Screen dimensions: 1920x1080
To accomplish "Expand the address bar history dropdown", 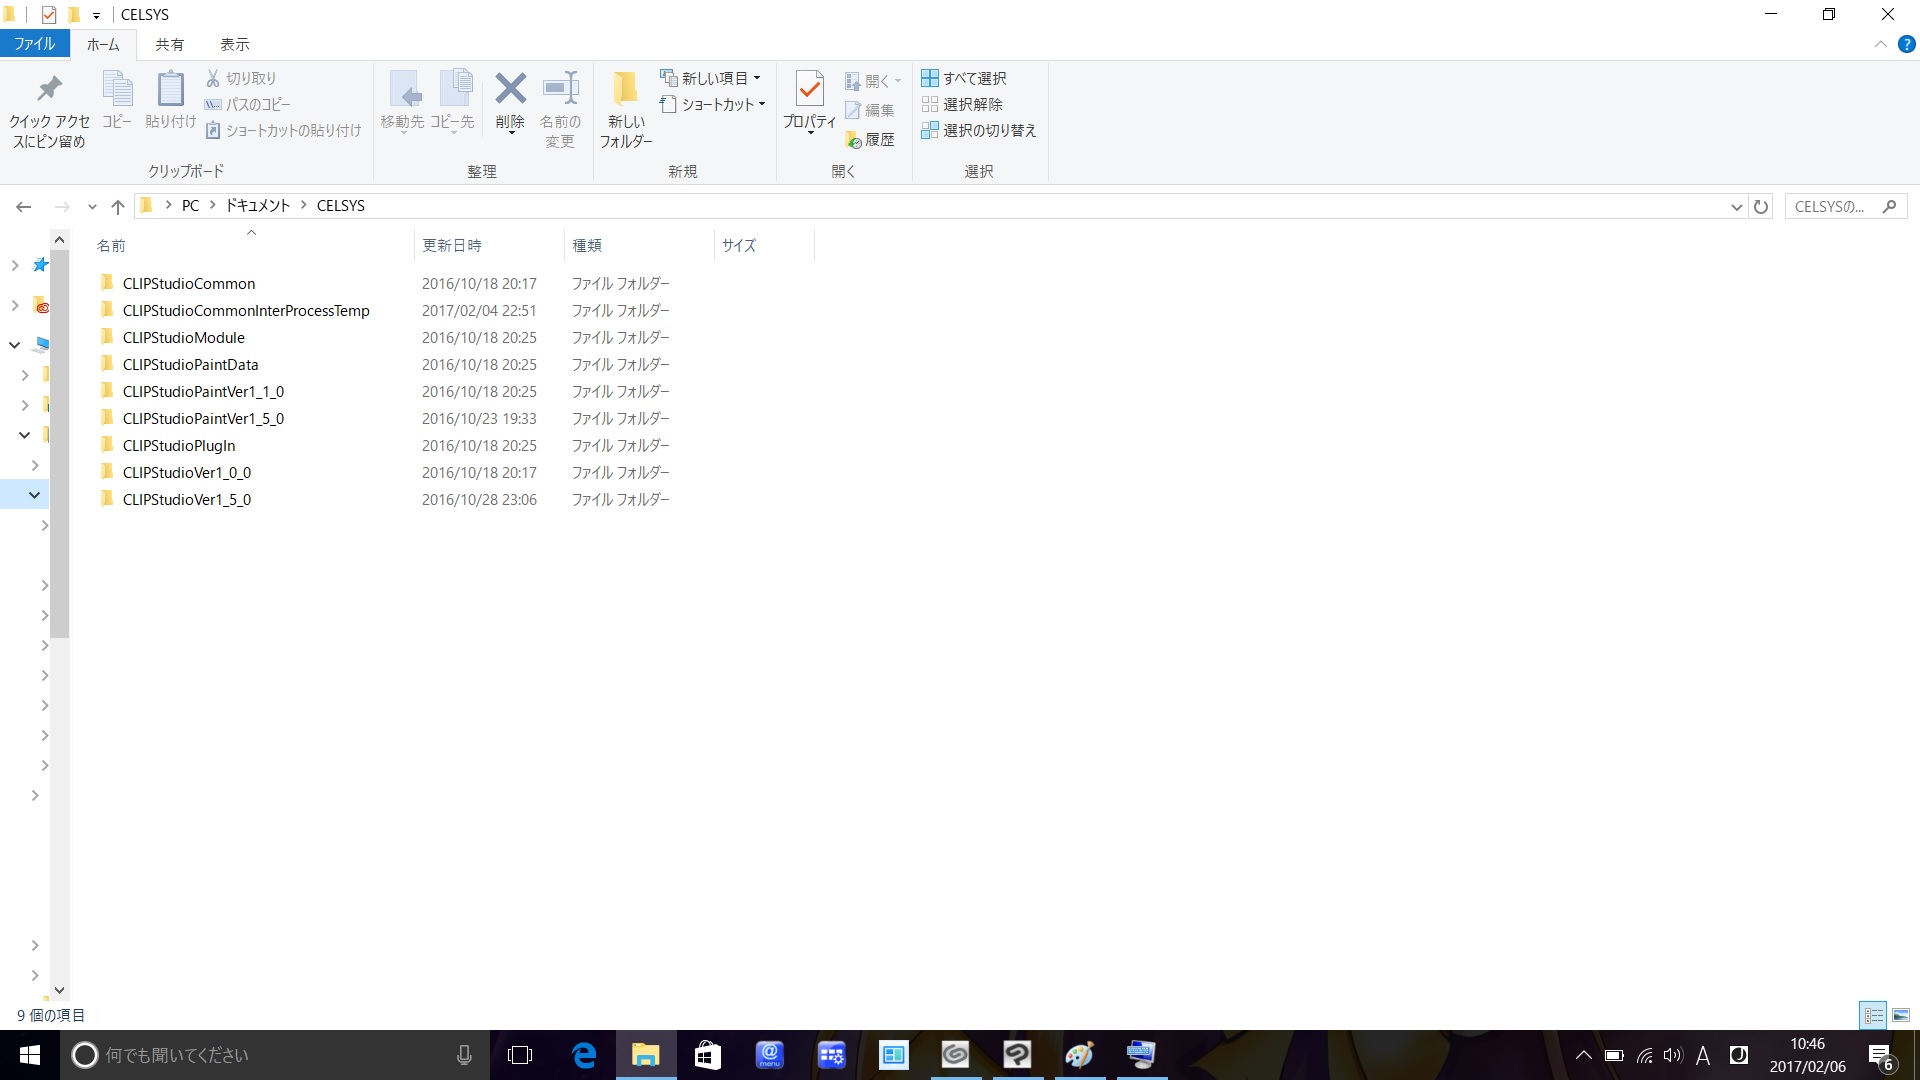I will click(1736, 207).
